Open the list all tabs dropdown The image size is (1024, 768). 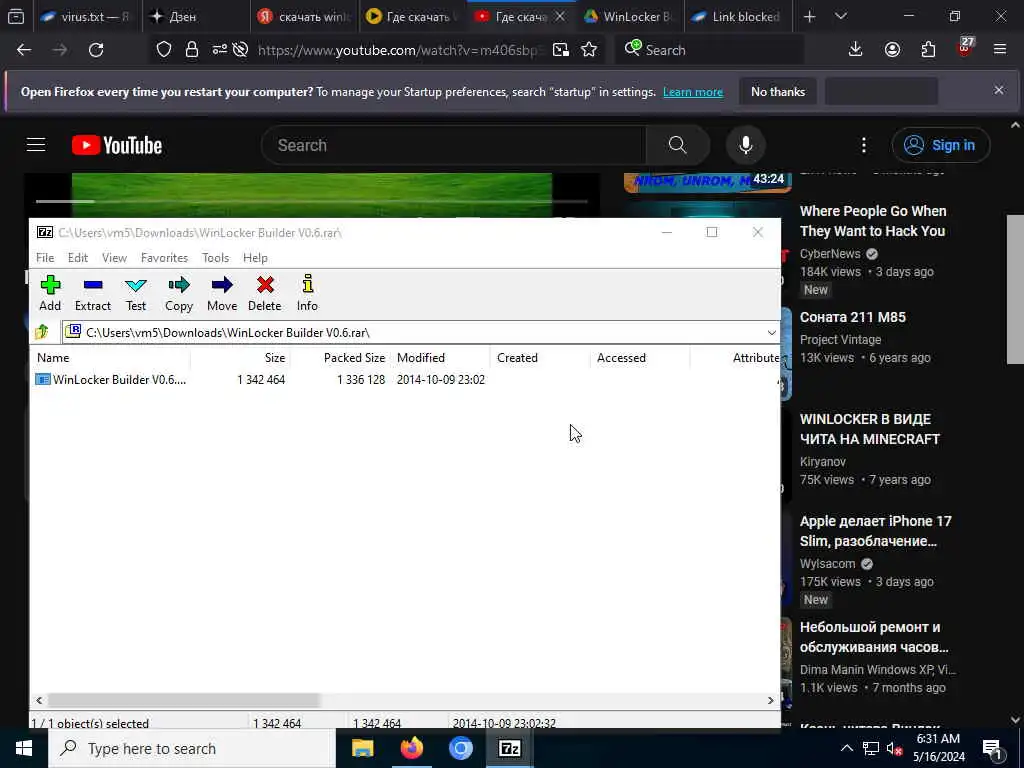(841, 17)
